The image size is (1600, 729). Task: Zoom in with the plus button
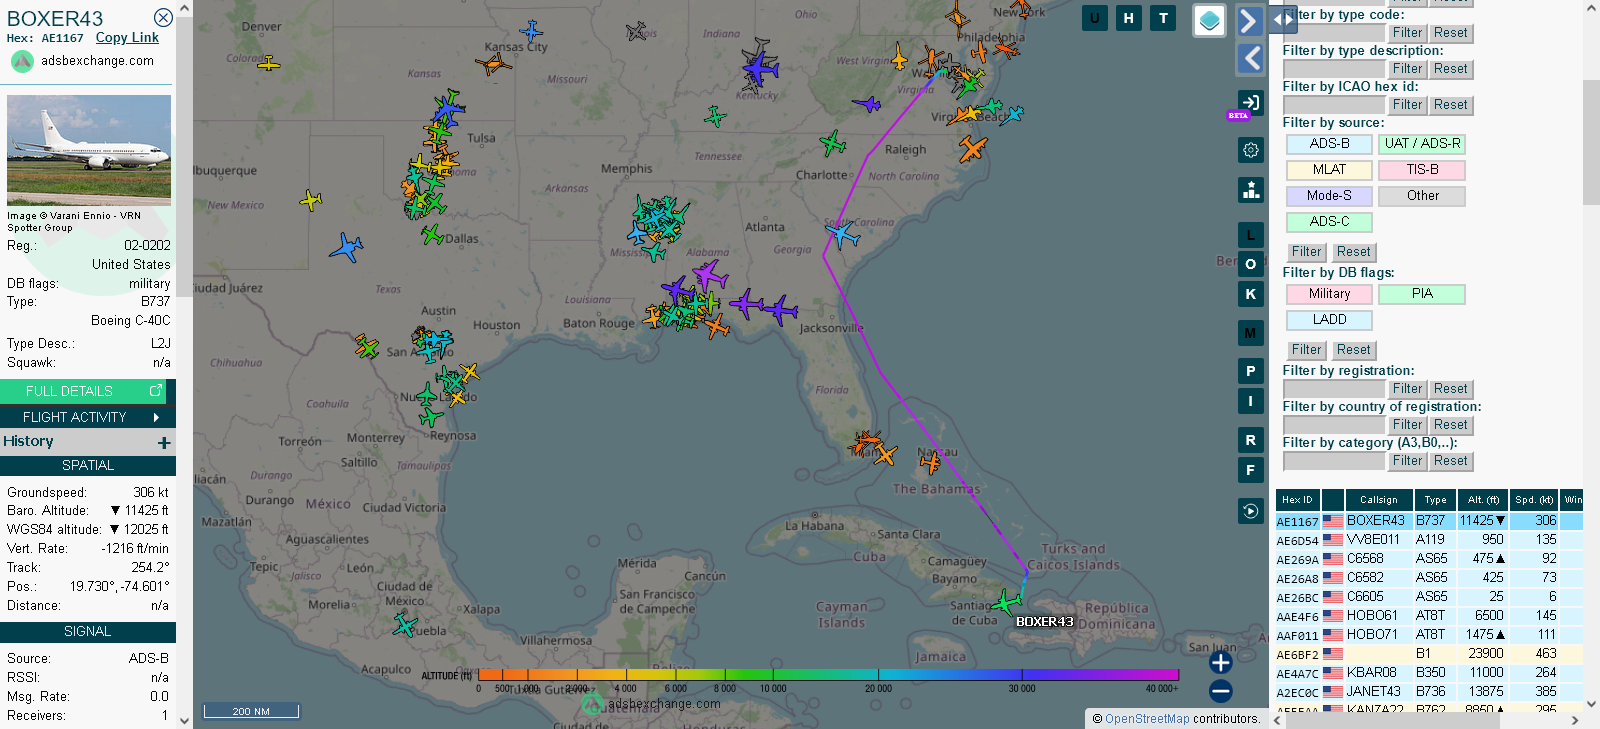pyautogui.click(x=1221, y=662)
